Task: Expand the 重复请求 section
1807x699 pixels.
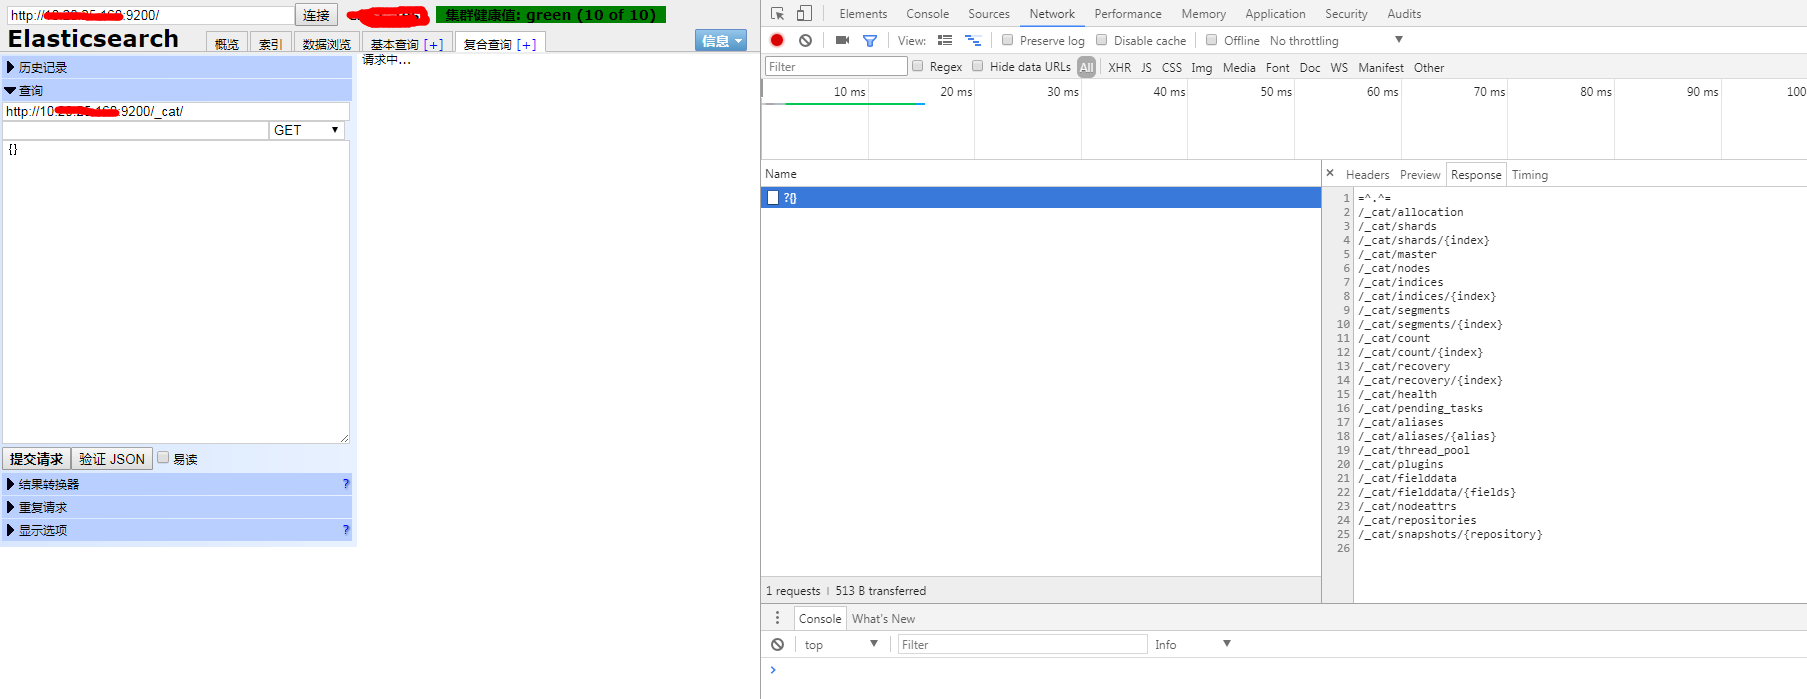Action: coord(177,507)
